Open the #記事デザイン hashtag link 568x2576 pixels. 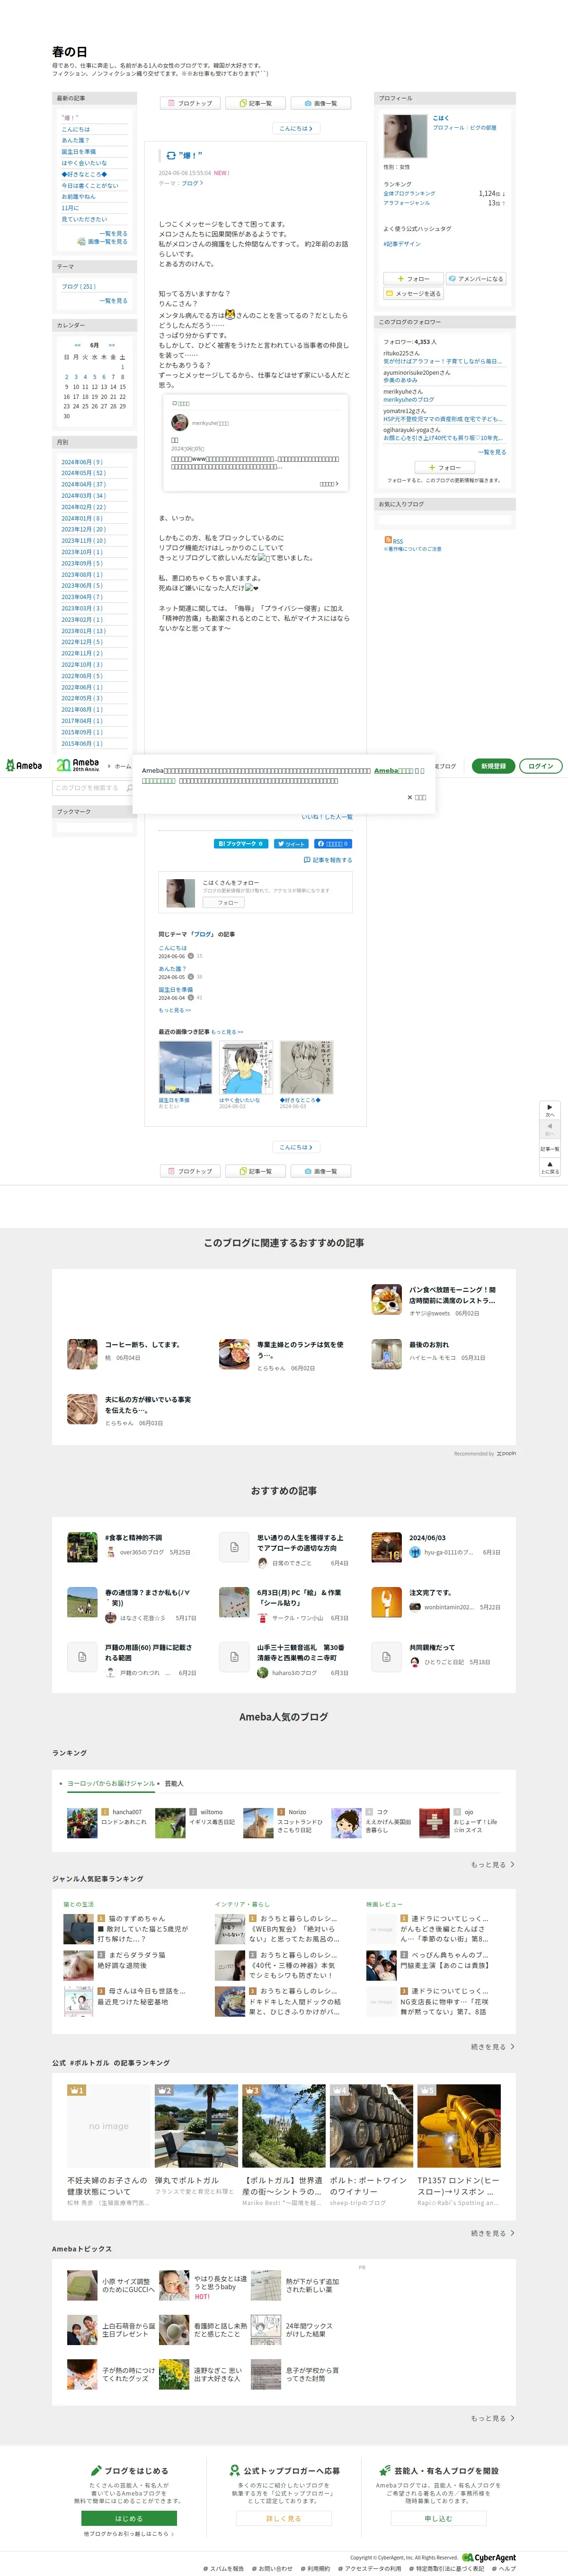pyautogui.click(x=402, y=244)
